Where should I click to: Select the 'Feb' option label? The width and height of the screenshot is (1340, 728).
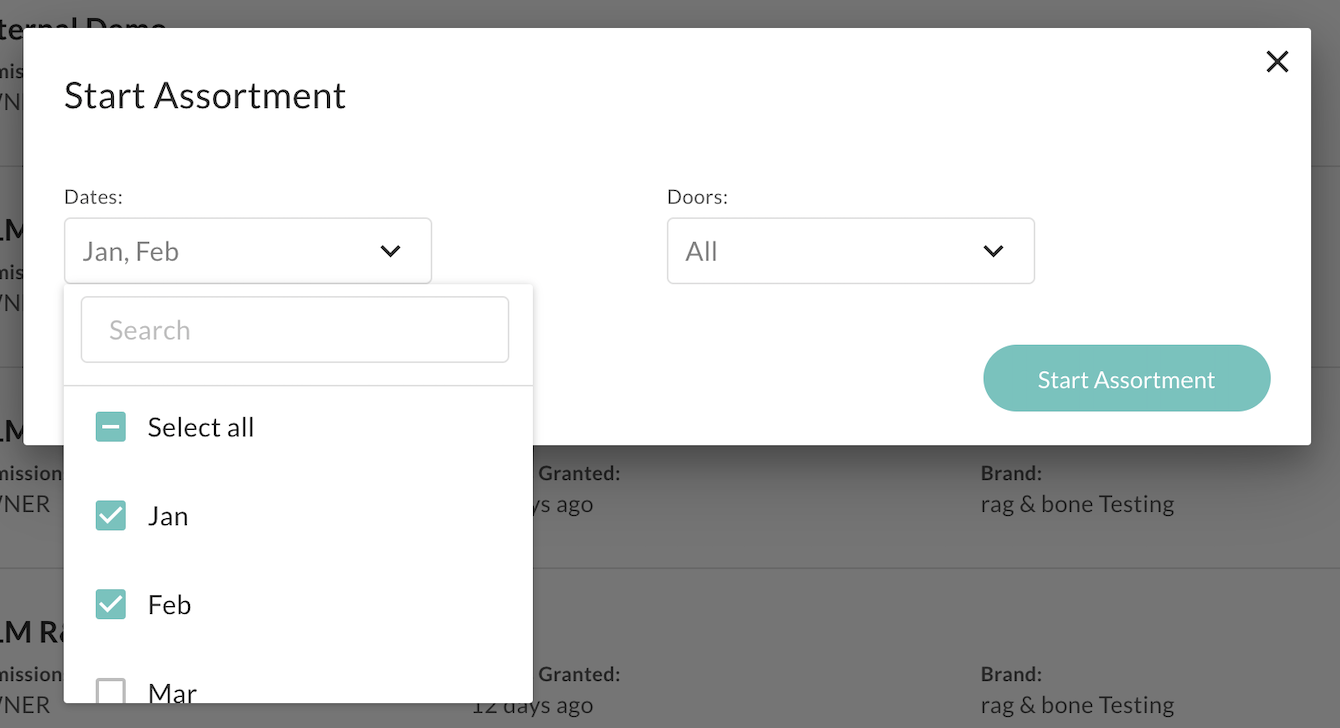(169, 605)
